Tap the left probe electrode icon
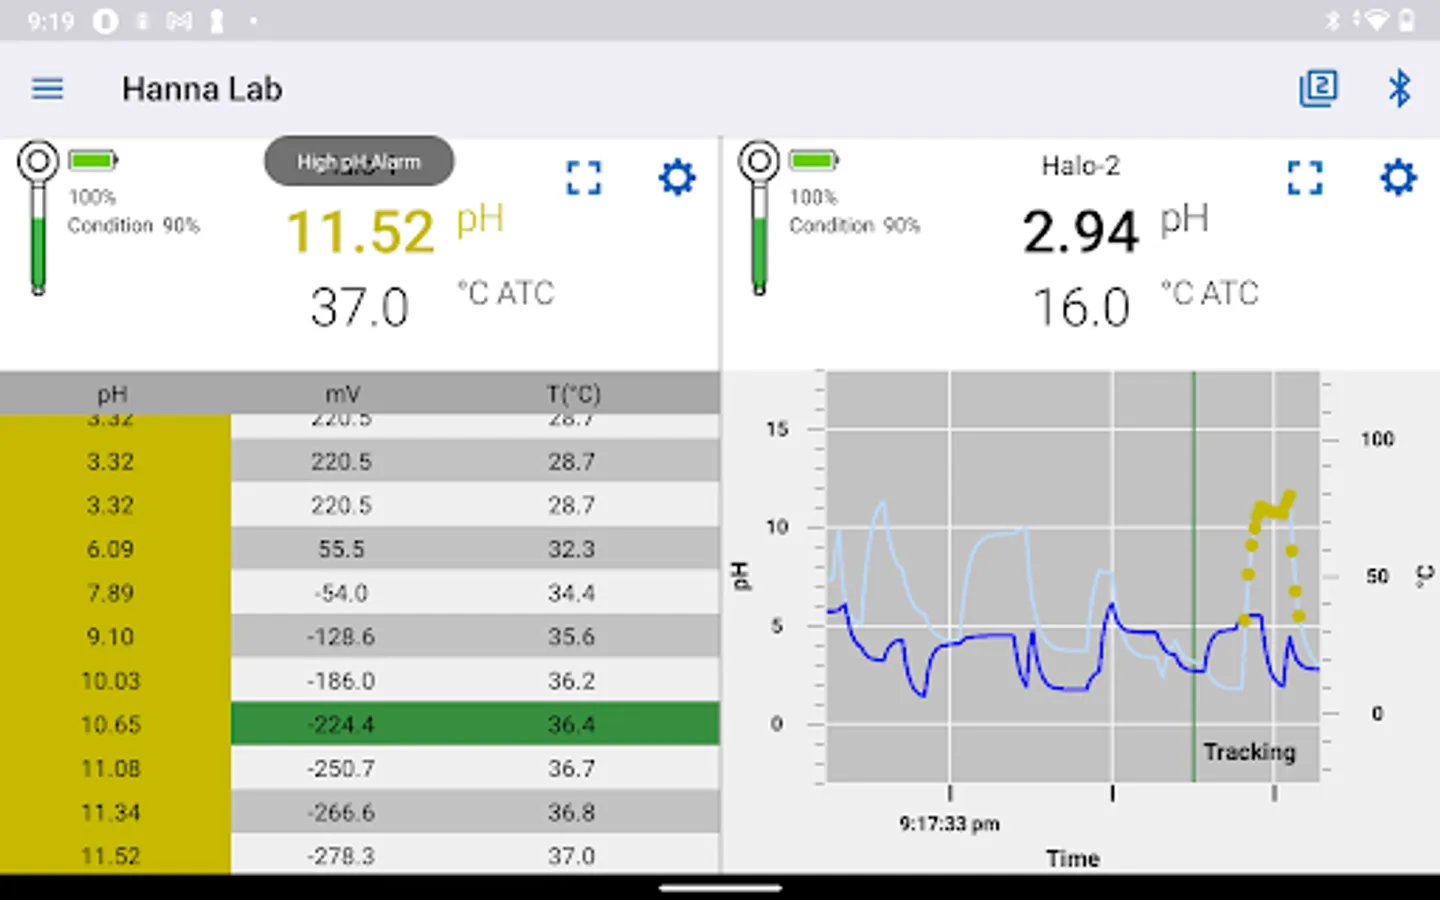This screenshot has height=900, width=1440. click(38, 218)
